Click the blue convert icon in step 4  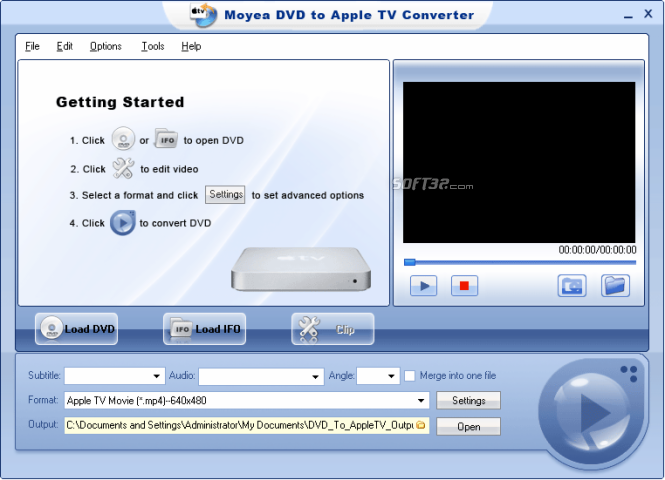point(123,223)
